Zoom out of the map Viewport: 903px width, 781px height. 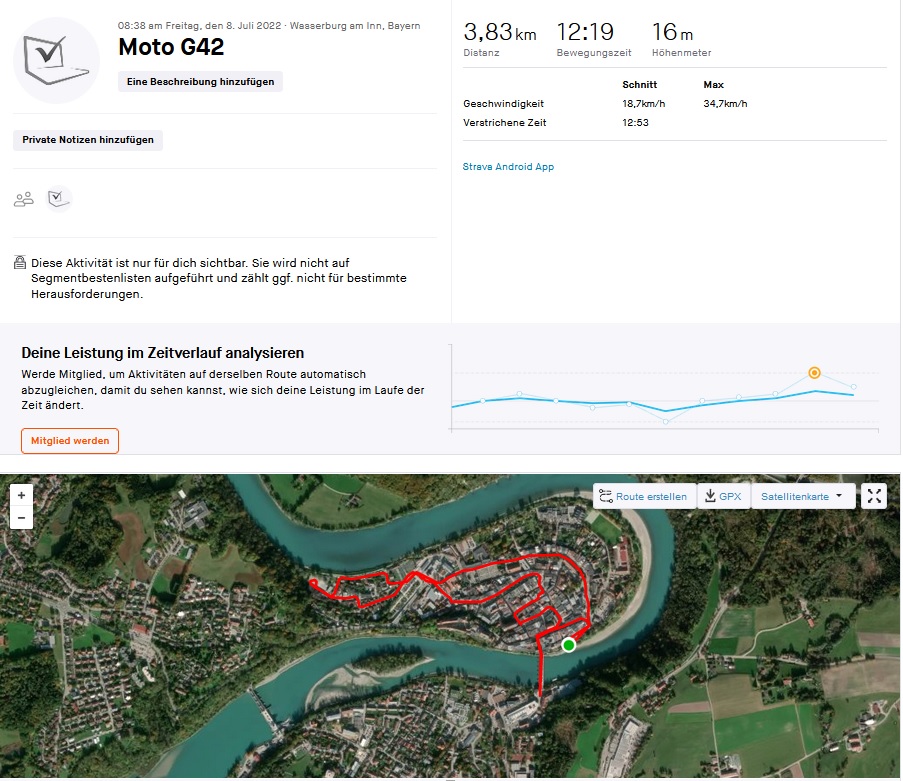21,518
